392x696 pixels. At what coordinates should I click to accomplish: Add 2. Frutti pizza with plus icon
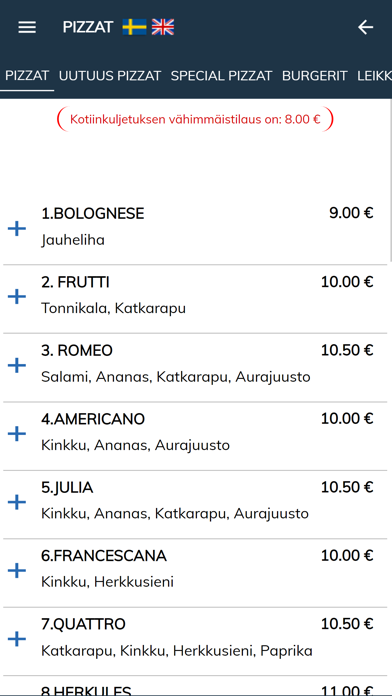click(17, 297)
